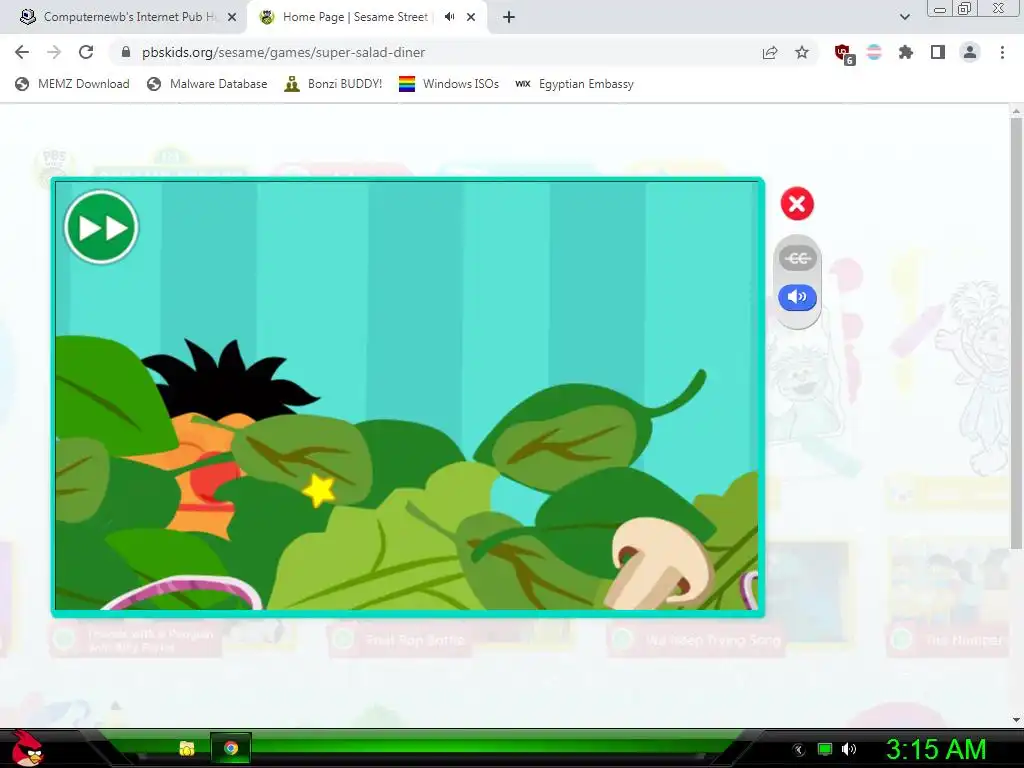Close the game with the red X
Viewport: 1024px width, 768px height.
[x=797, y=204]
